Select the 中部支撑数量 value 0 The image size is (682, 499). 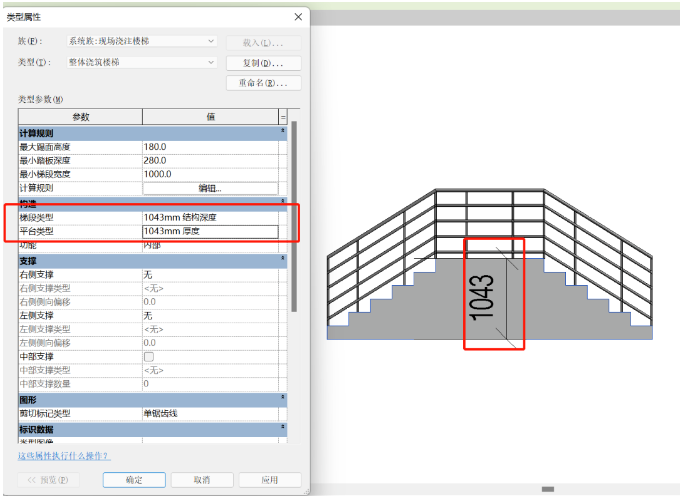click(x=211, y=384)
